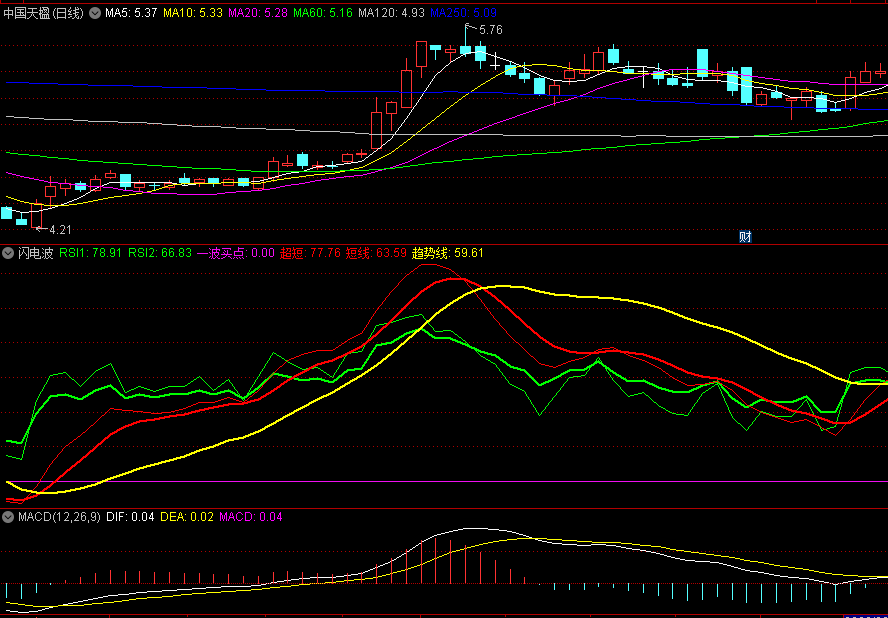Click the 一波买点: 0.00 label
The height and width of the screenshot is (618, 888).
[x=236, y=253]
